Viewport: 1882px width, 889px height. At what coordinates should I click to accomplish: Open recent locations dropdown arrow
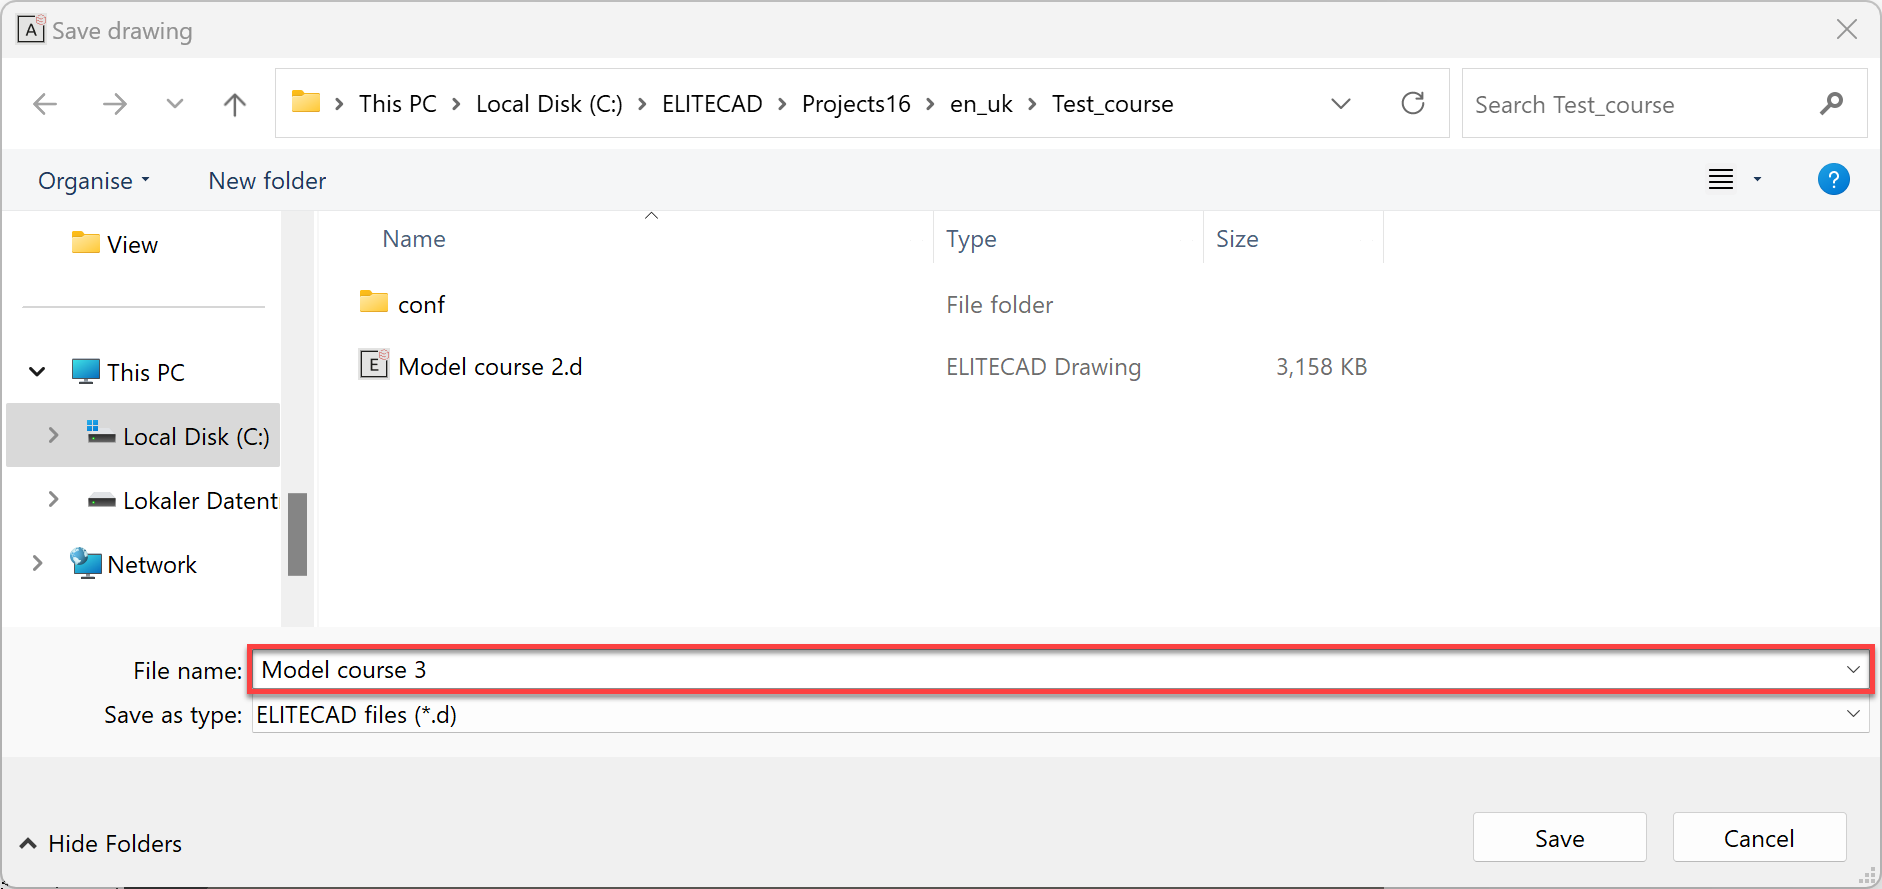pyautogui.click(x=175, y=104)
